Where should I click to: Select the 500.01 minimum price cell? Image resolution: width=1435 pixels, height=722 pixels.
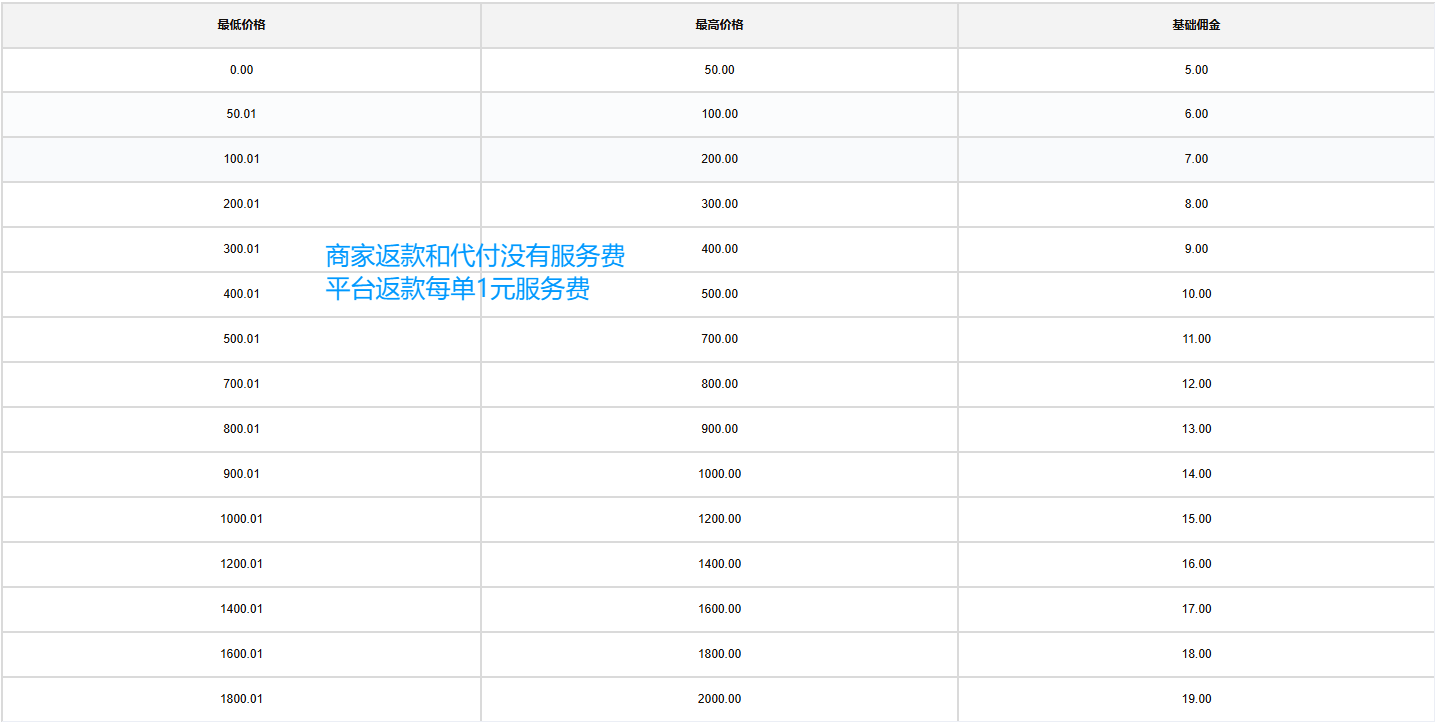tap(241, 339)
